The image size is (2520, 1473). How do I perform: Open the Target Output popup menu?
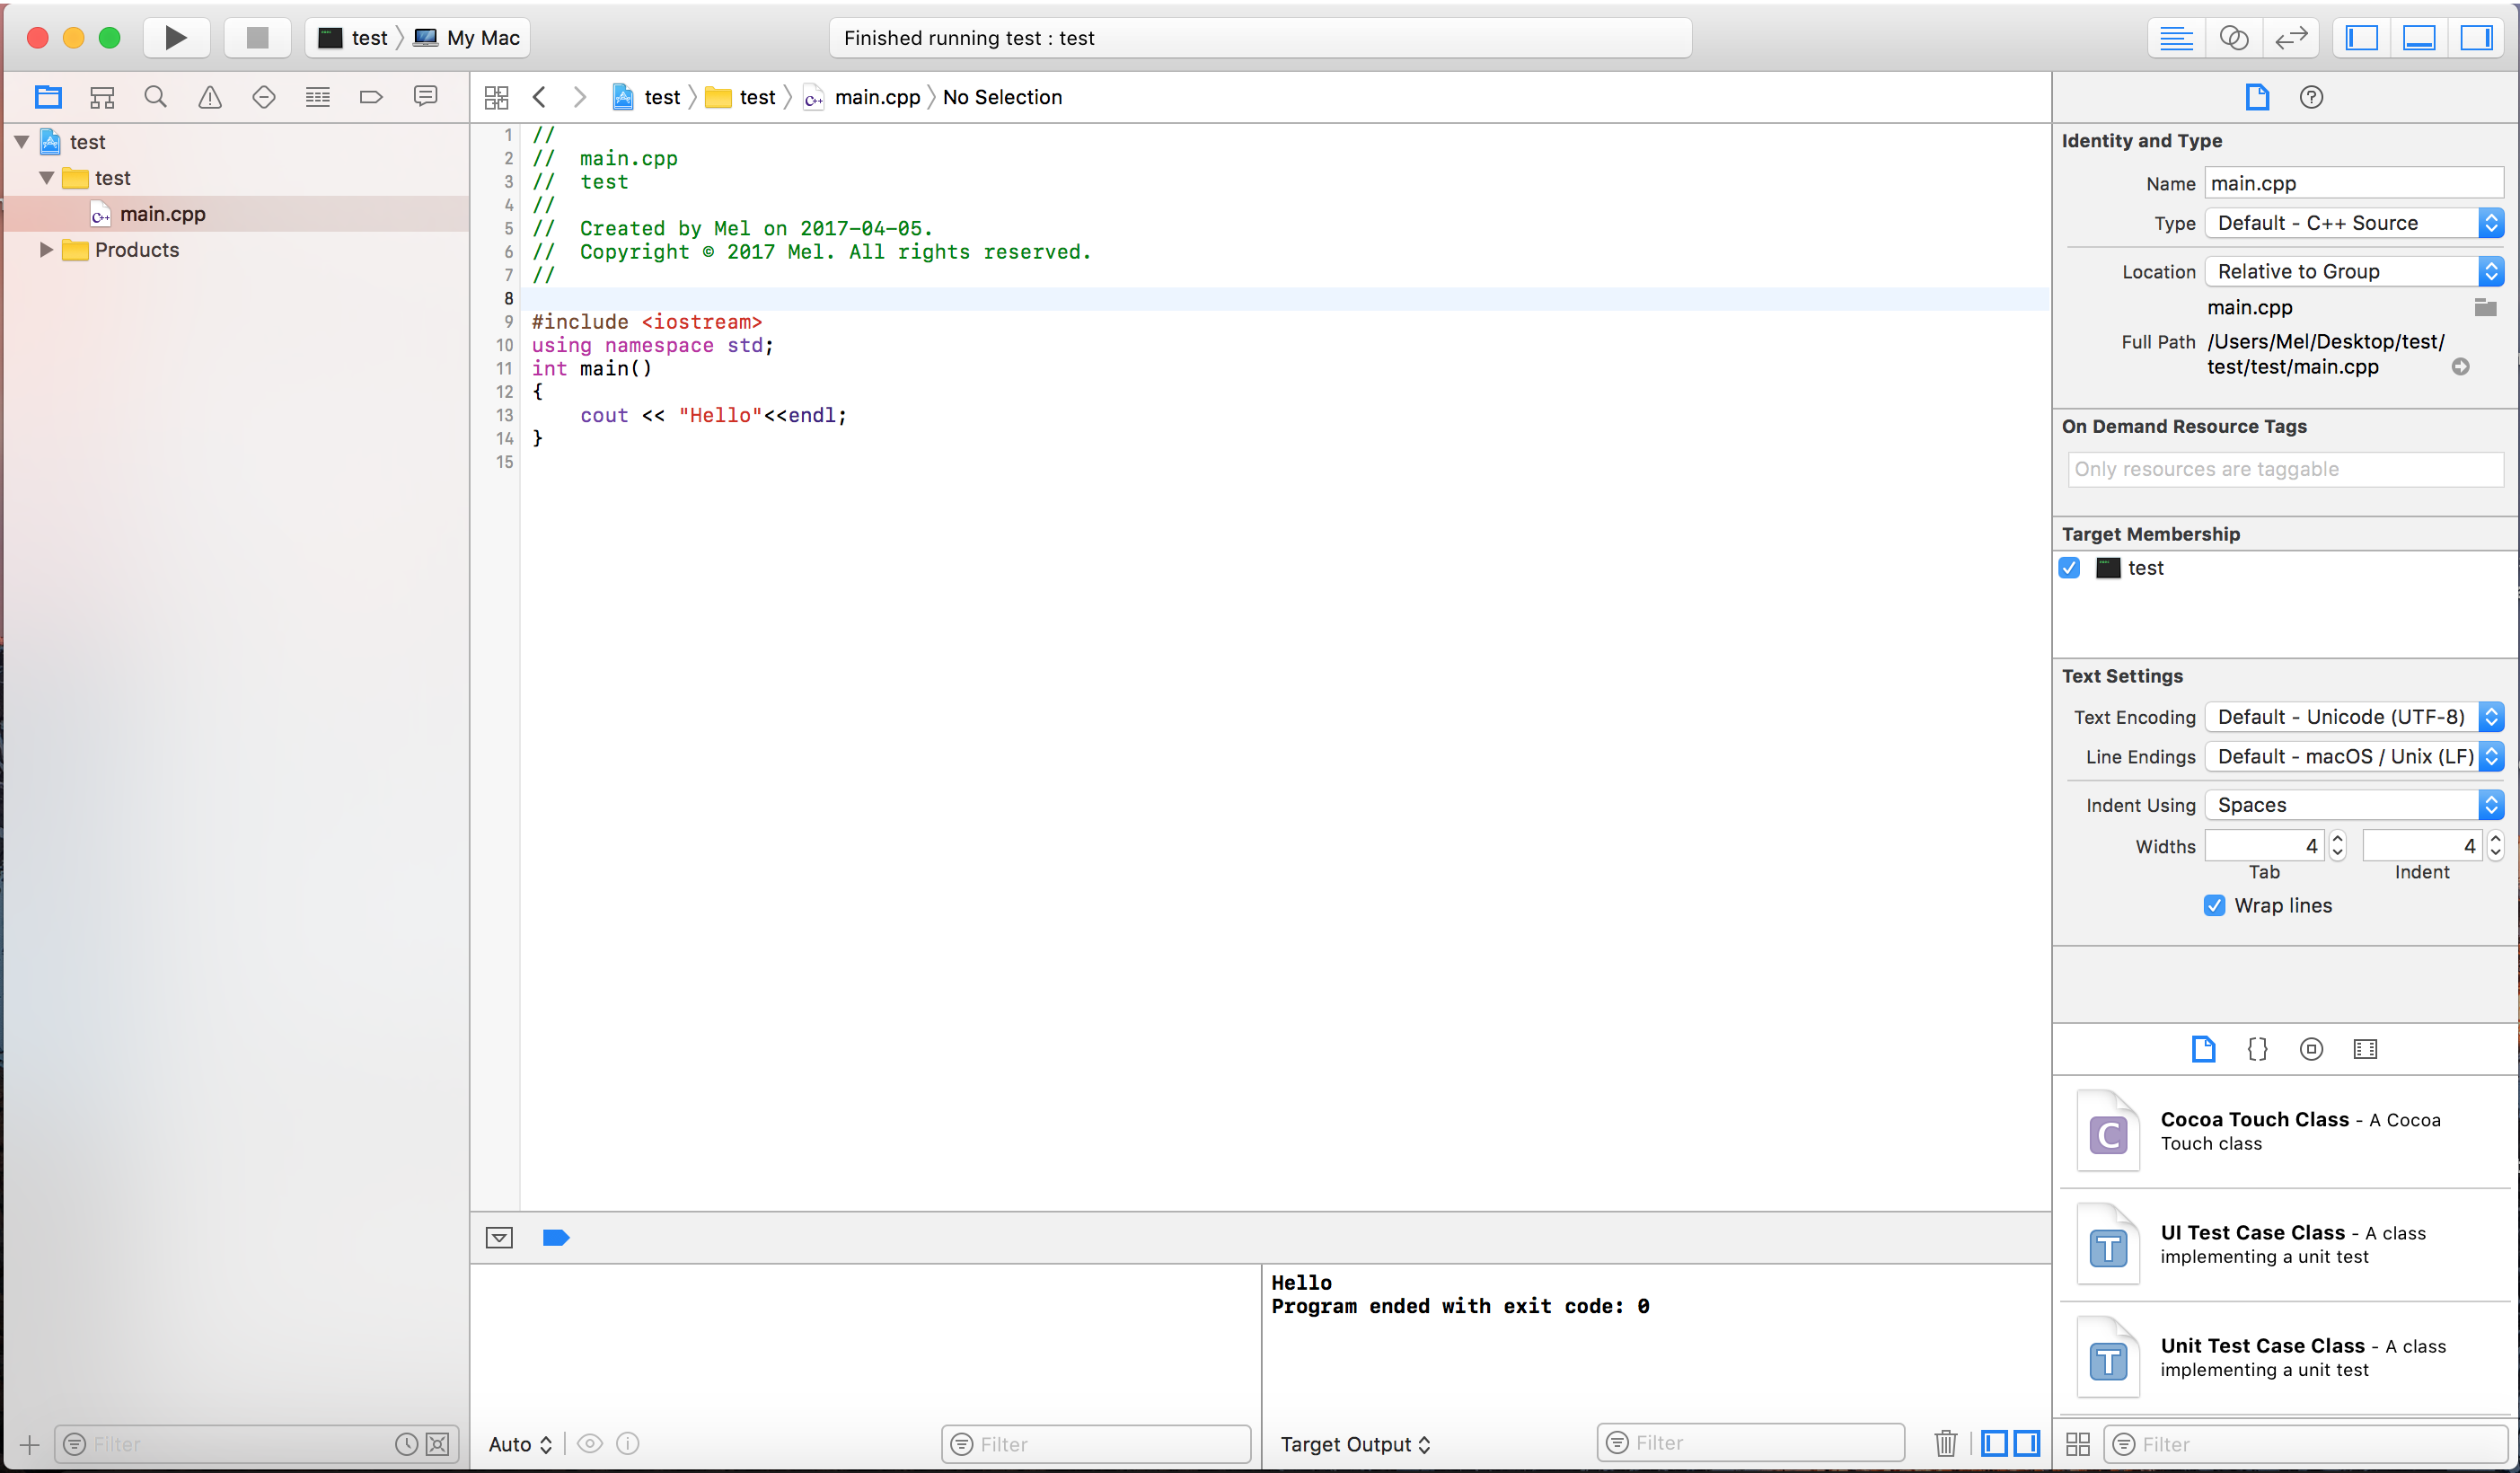pos(1354,1444)
